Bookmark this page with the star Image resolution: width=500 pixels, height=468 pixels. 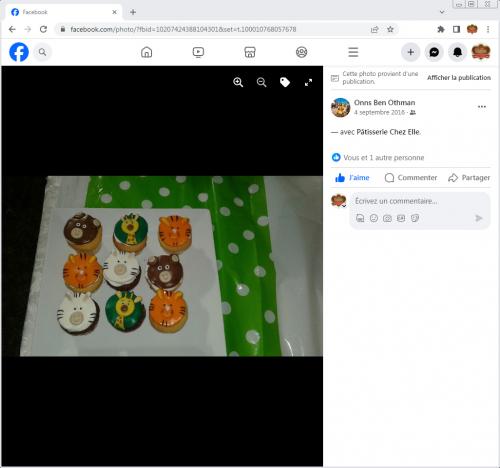tap(390, 29)
